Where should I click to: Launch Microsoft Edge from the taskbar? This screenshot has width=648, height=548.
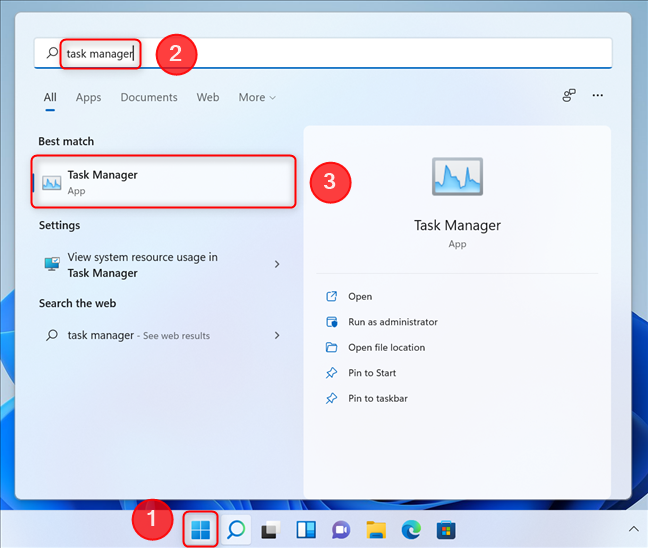click(411, 529)
